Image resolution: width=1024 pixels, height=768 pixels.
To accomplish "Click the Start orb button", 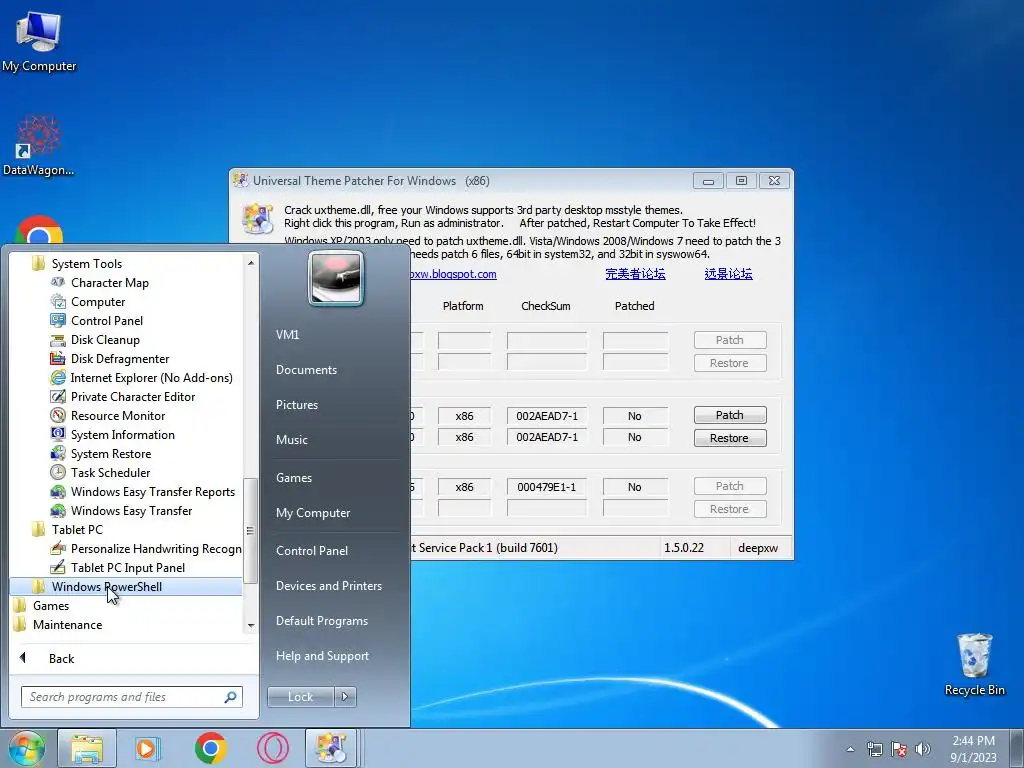I will click(25, 748).
